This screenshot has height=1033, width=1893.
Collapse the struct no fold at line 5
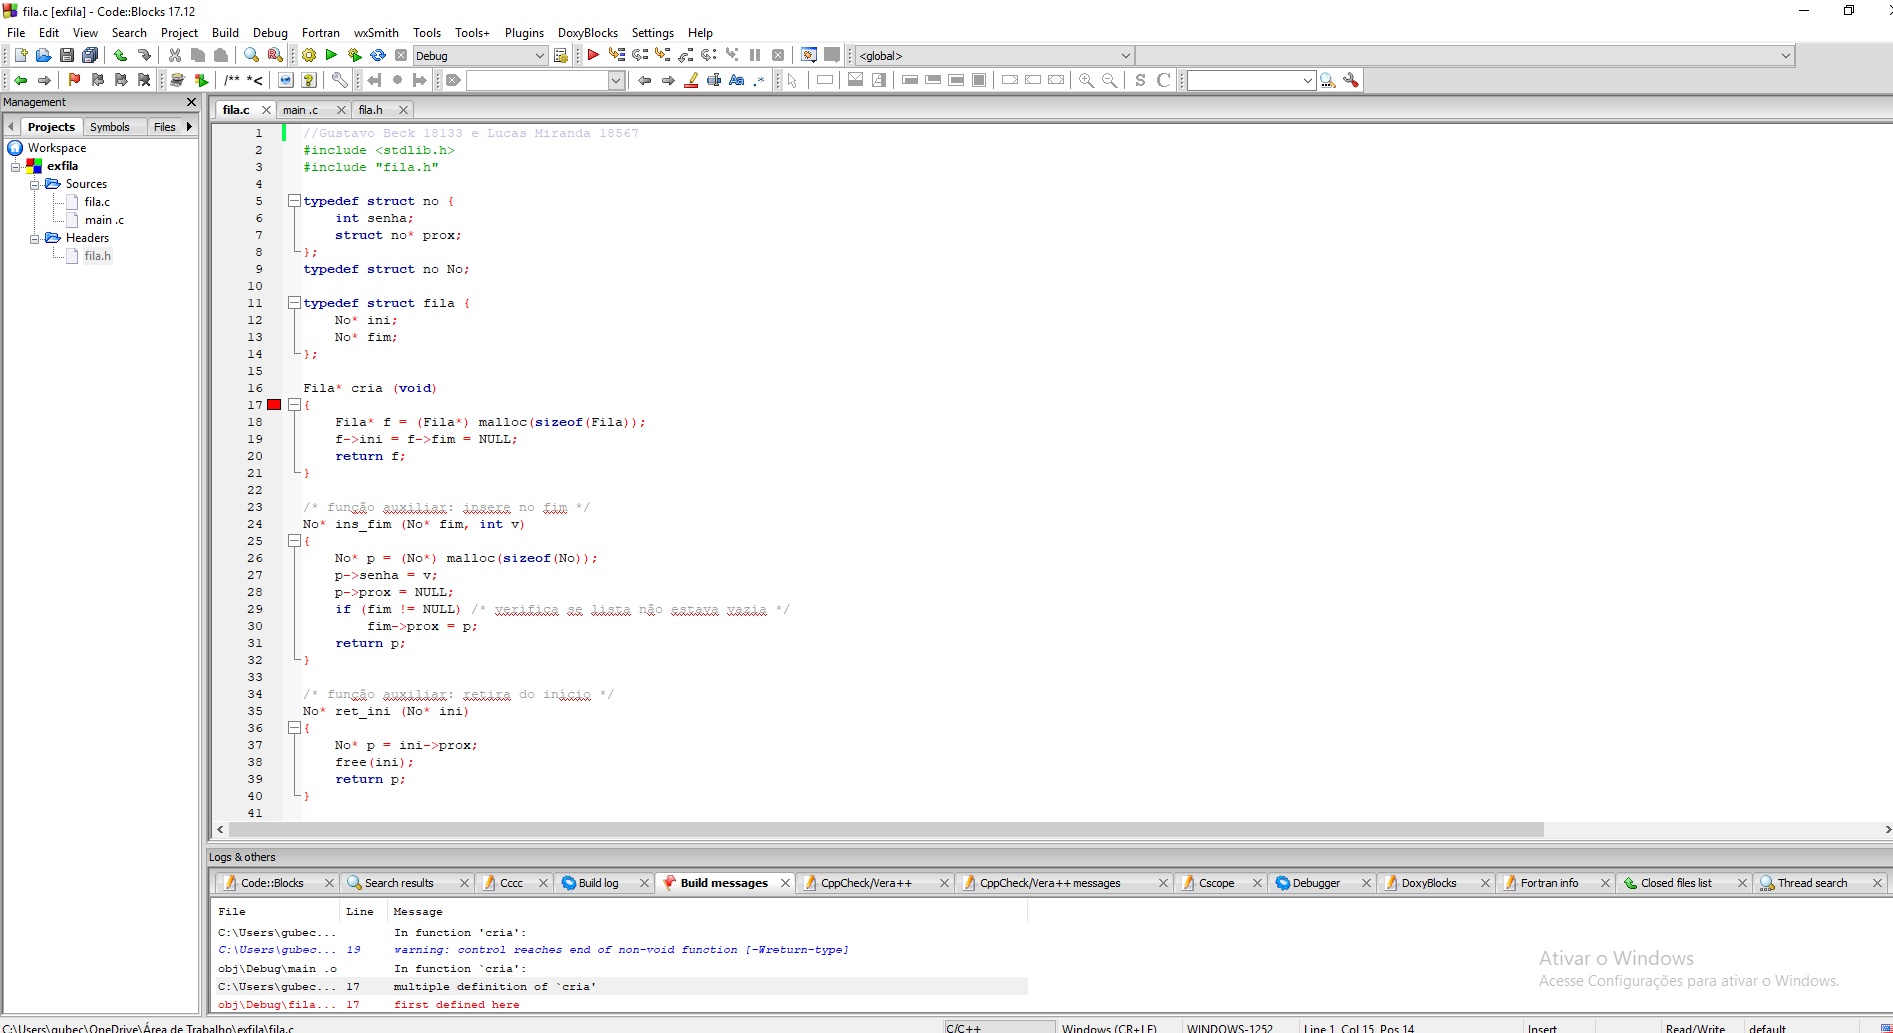tap(294, 201)
